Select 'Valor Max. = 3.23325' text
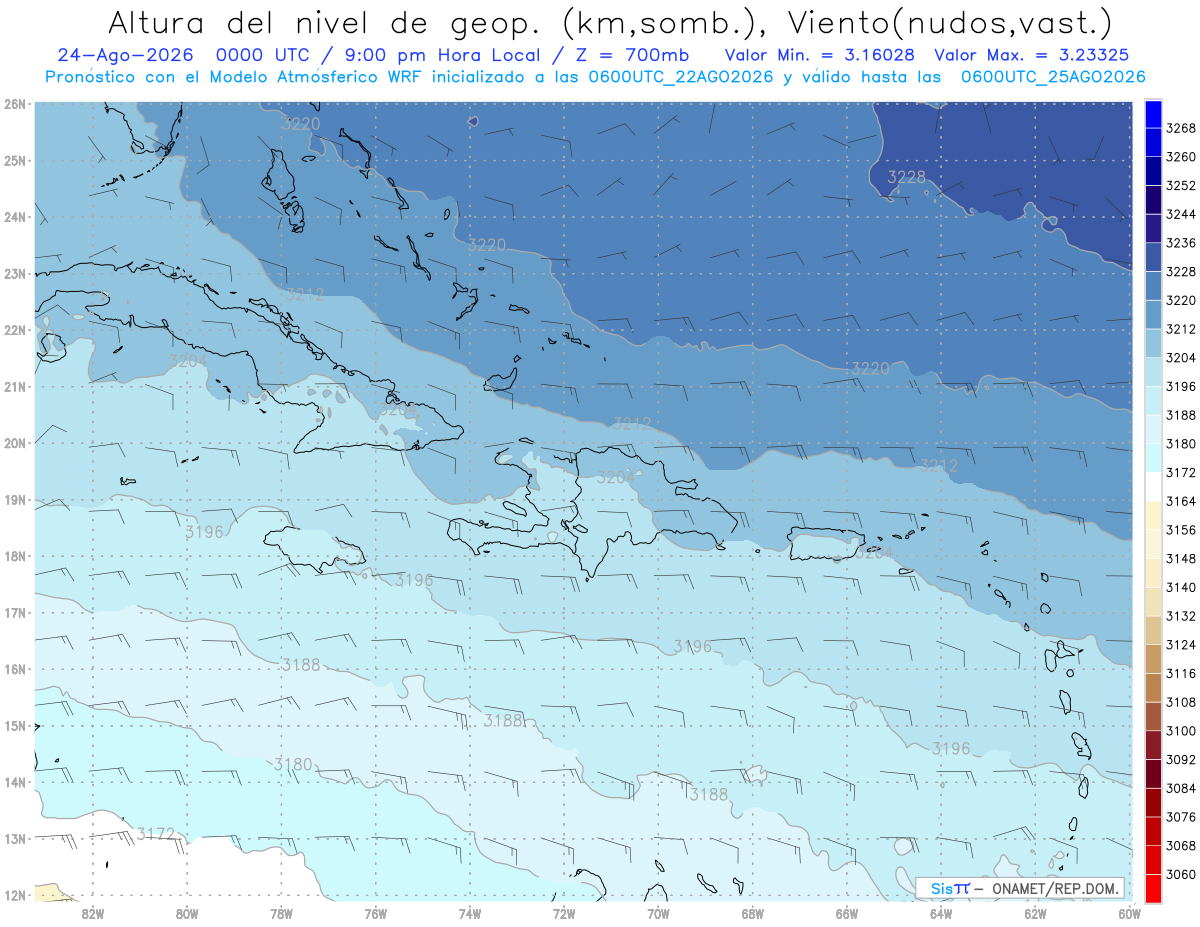 click(1031, 56)
